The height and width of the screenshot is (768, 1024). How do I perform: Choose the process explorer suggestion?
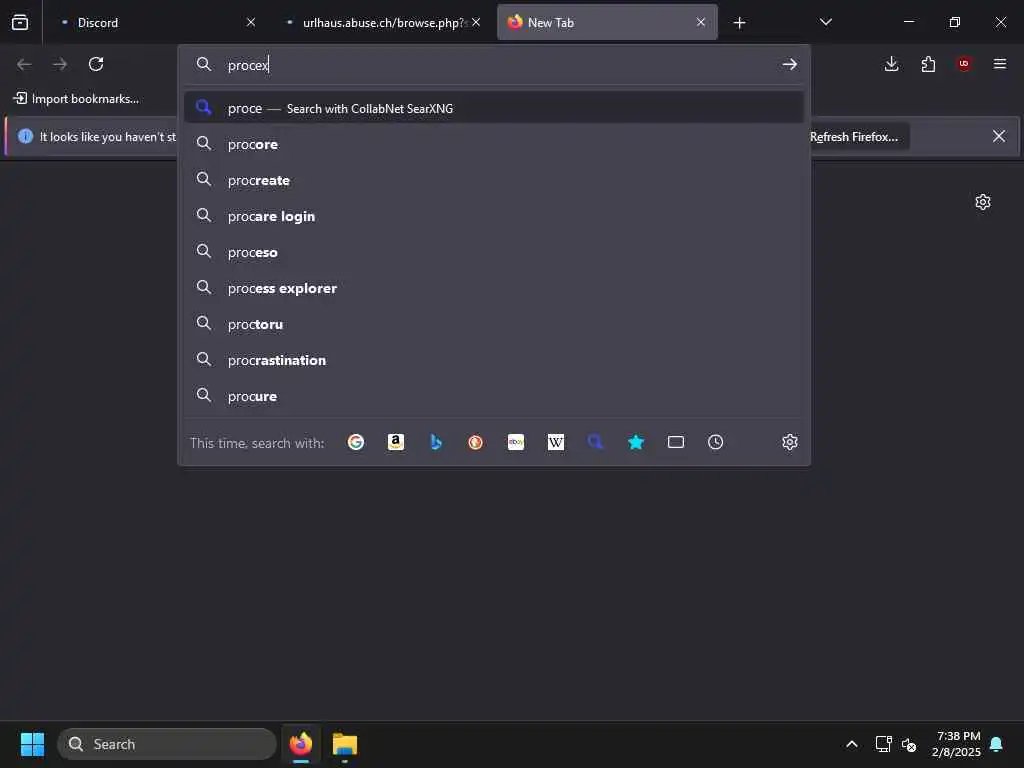click(x=494, y=288)
